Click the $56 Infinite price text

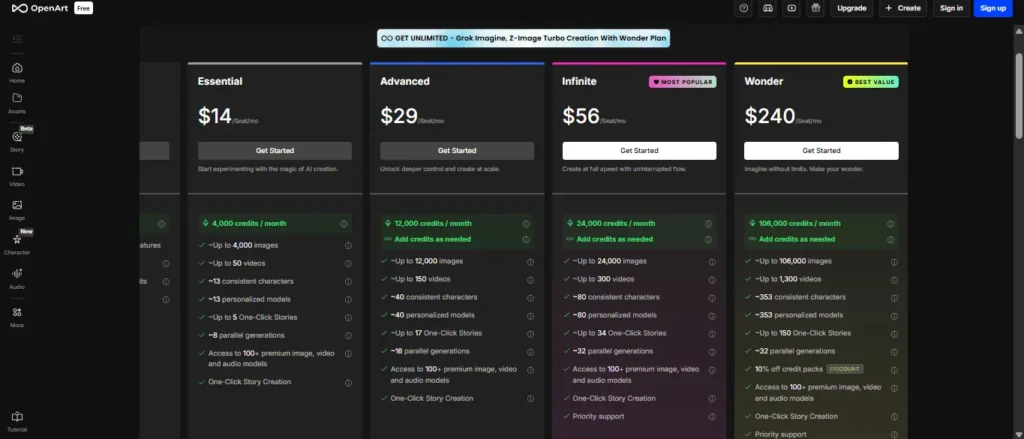pyautogui.click(x=581, y=116)
